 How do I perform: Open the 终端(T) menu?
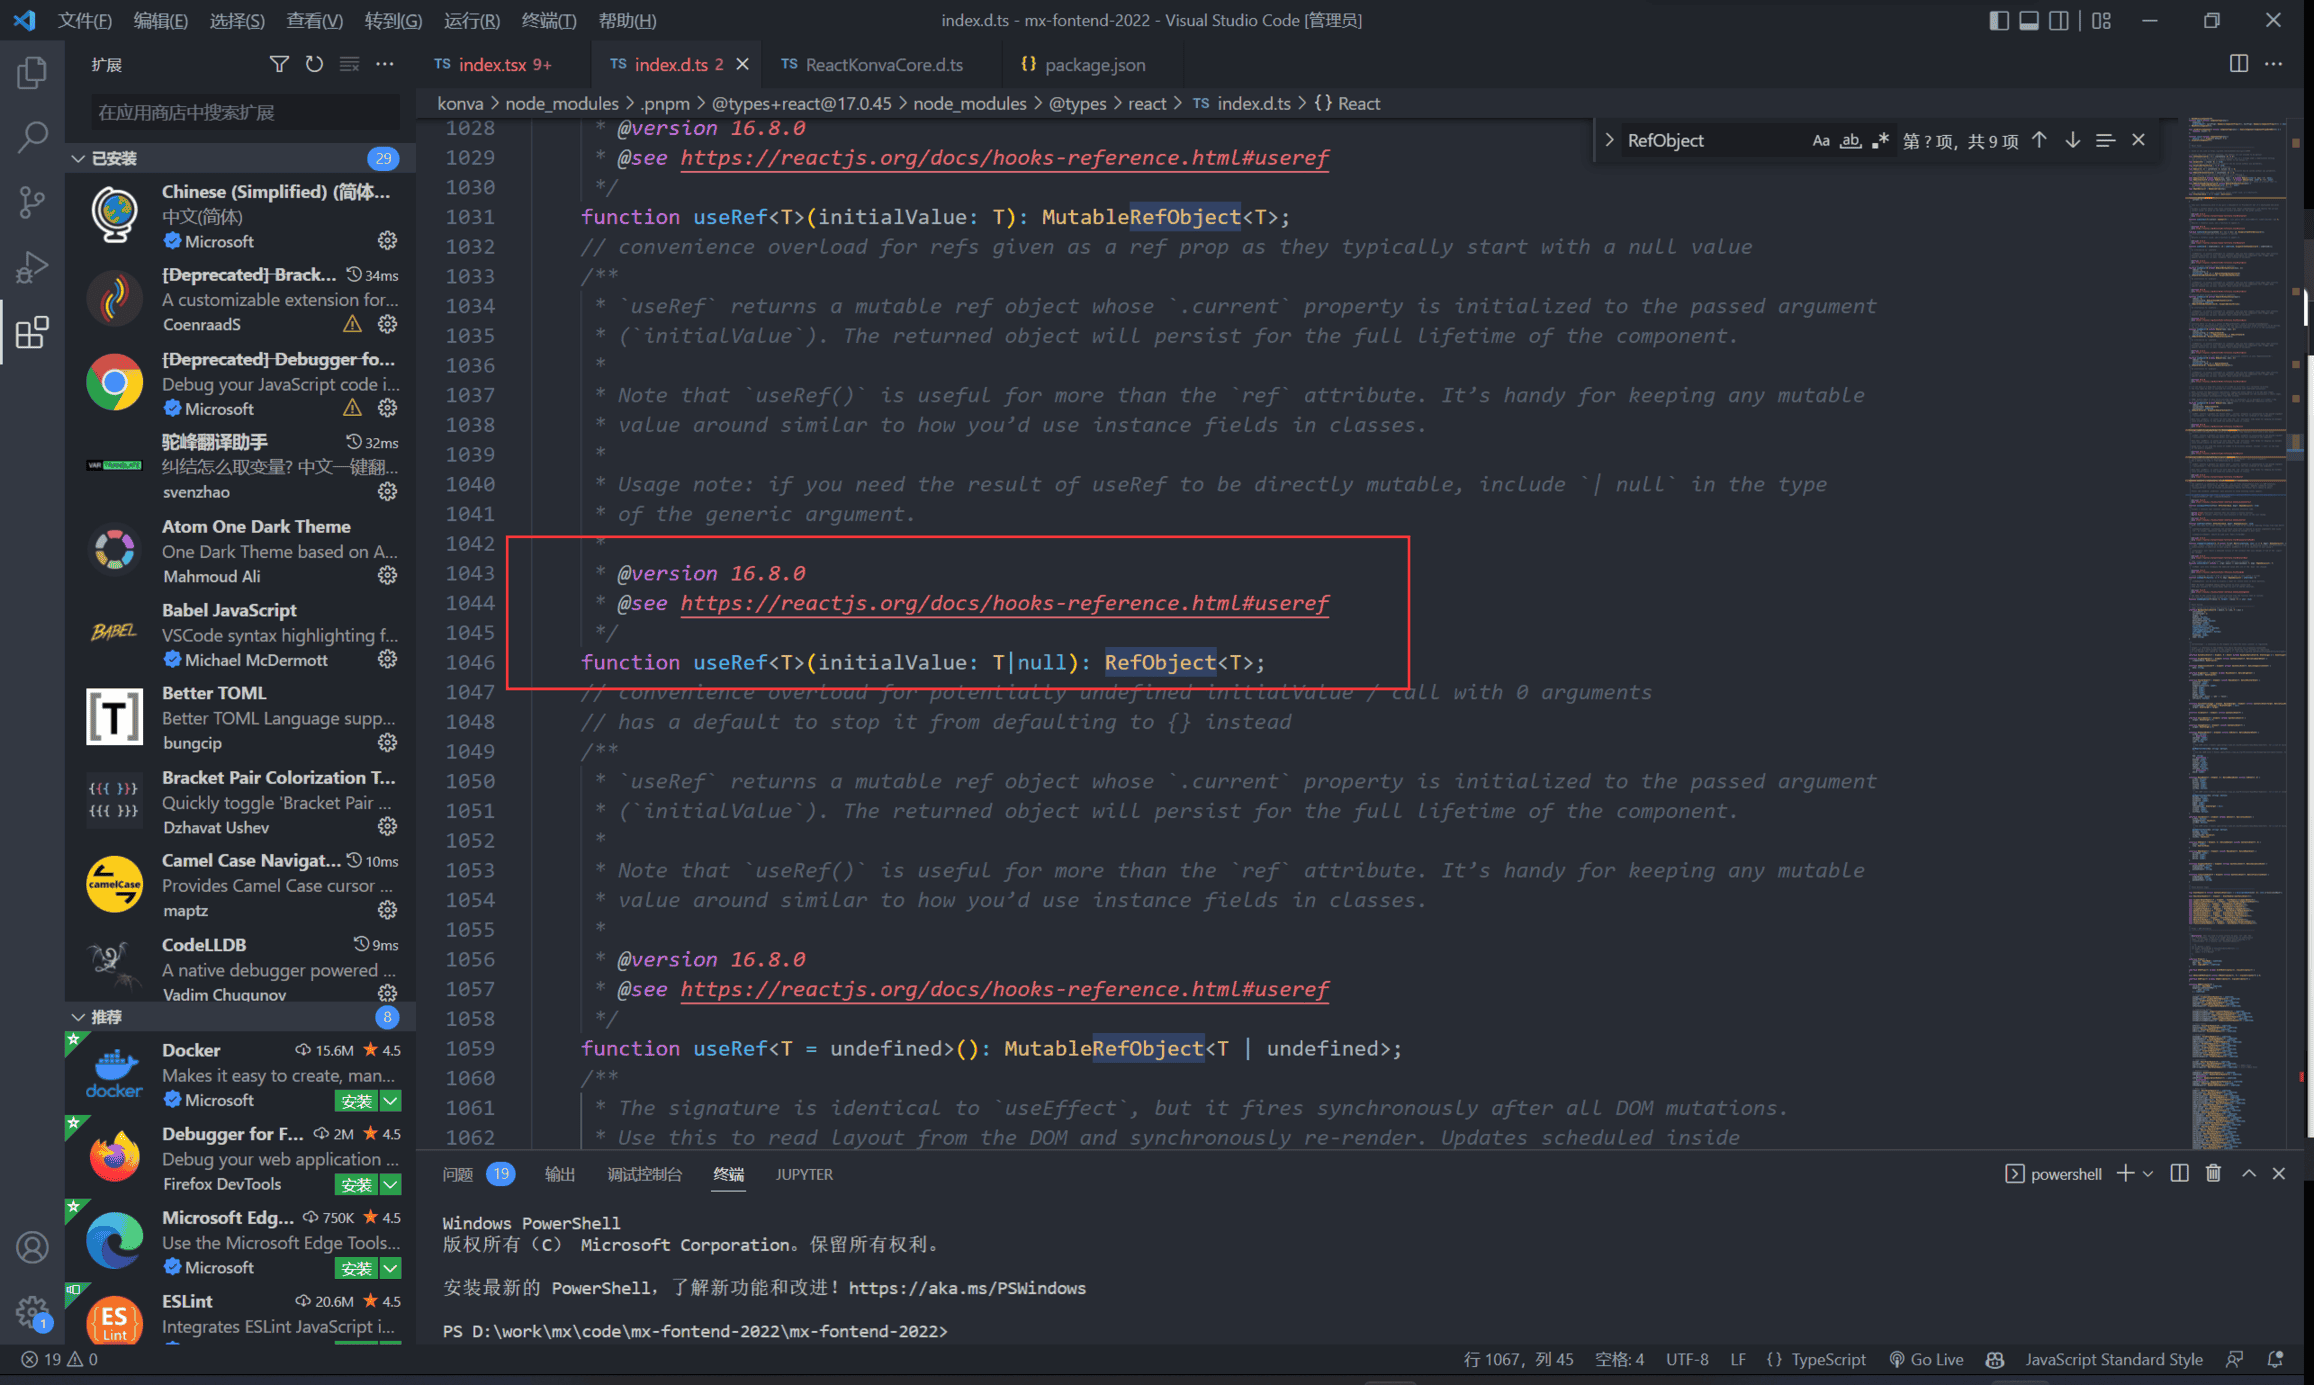coord(548,20)
